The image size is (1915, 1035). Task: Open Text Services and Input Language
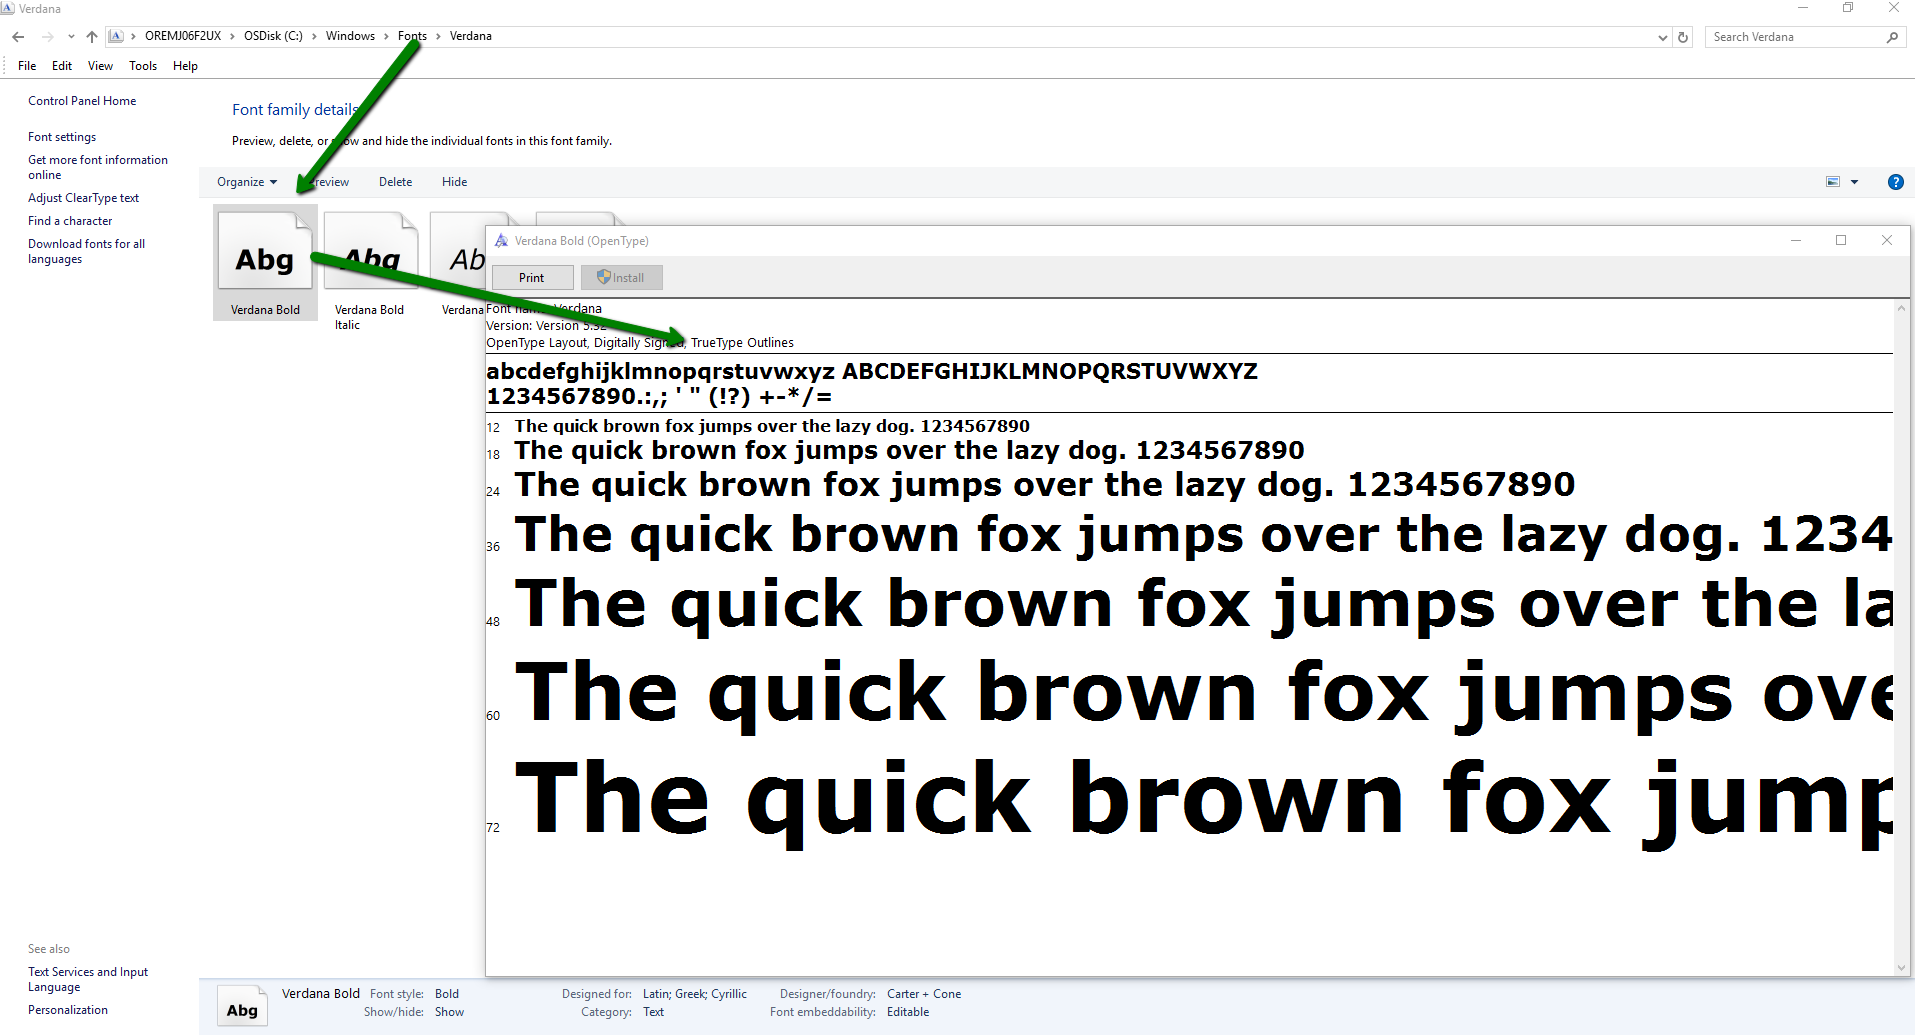click(x=88, y=979)
